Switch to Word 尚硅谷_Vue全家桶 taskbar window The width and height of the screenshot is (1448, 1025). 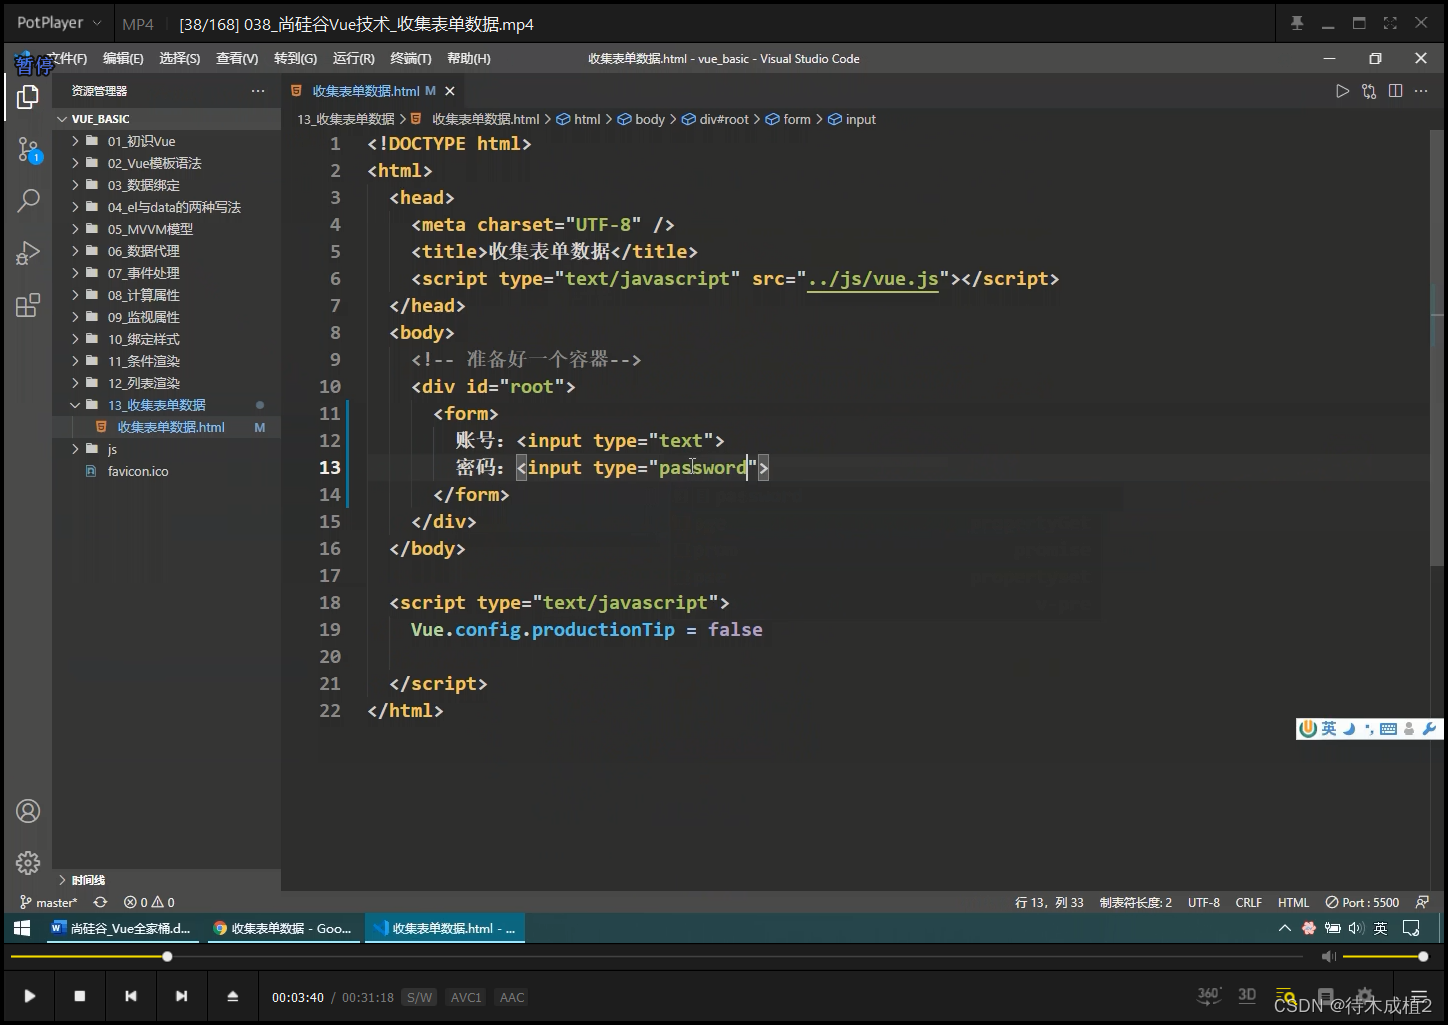(x=122, y=928)
